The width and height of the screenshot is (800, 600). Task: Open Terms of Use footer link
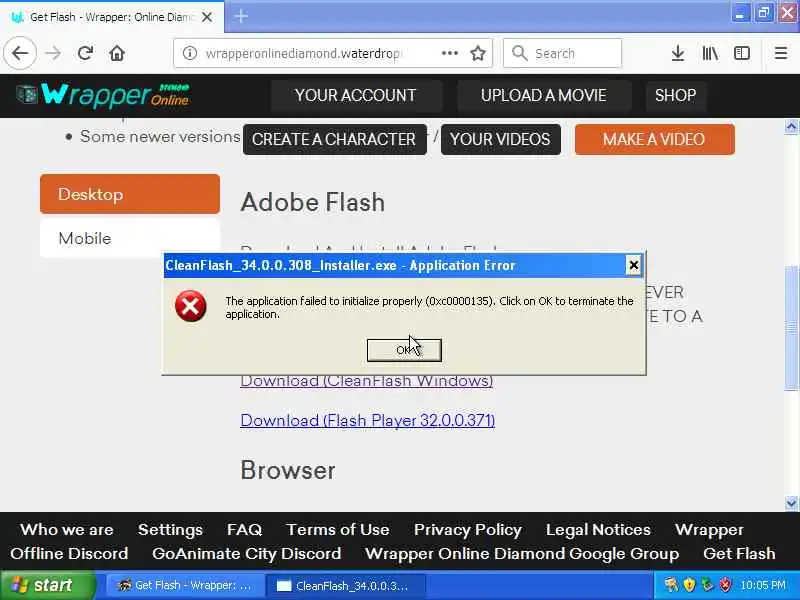[x=338, y=530]
